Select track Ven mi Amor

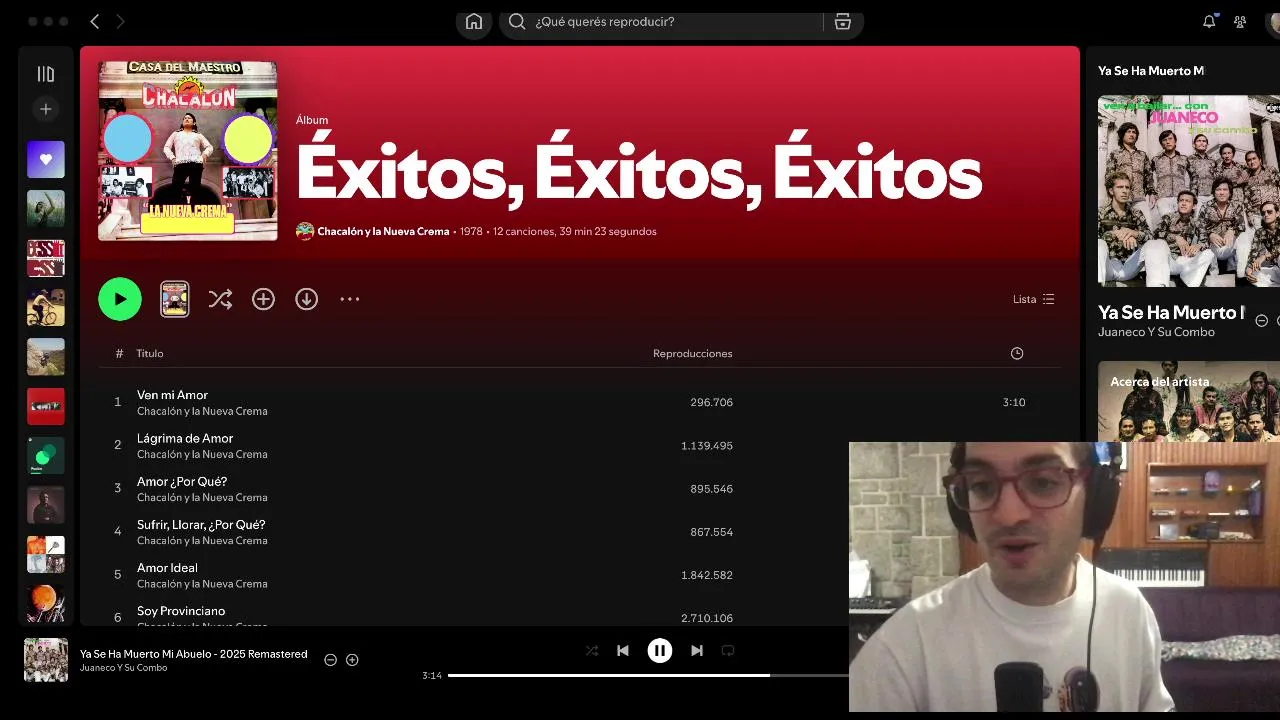(x=172, y=395)
